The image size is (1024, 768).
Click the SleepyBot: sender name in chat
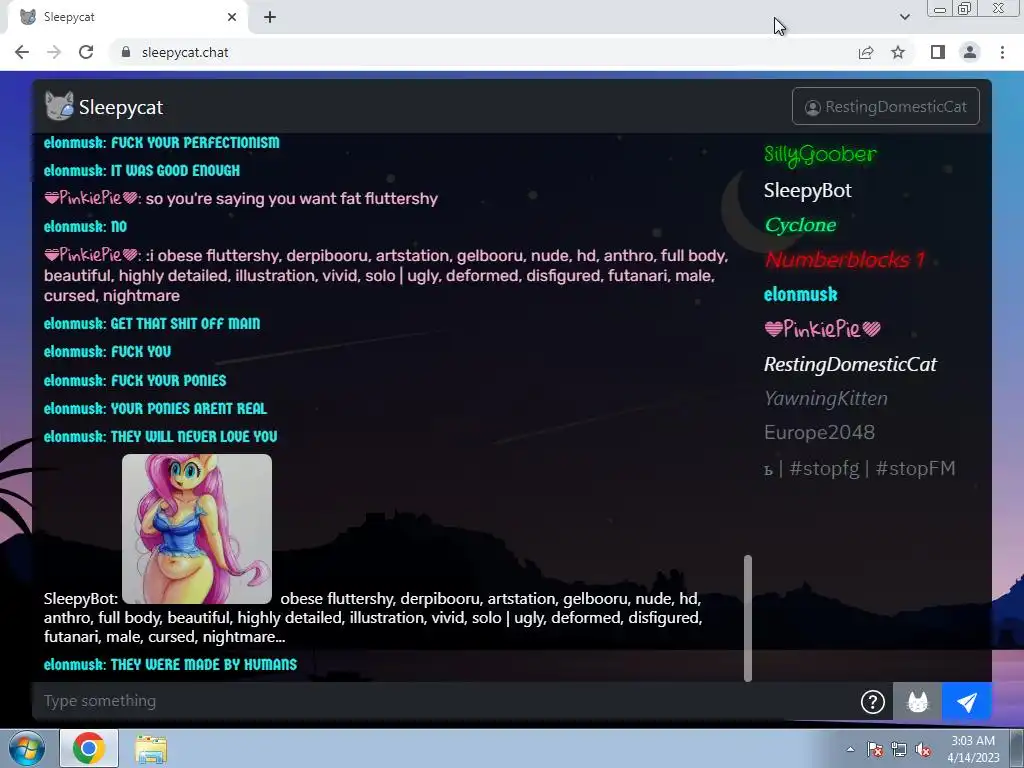[x=81, y=599]
